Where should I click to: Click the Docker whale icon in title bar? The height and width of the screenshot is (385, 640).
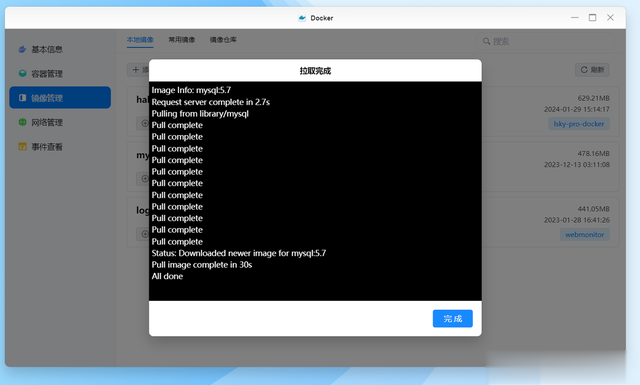point(302,18)
